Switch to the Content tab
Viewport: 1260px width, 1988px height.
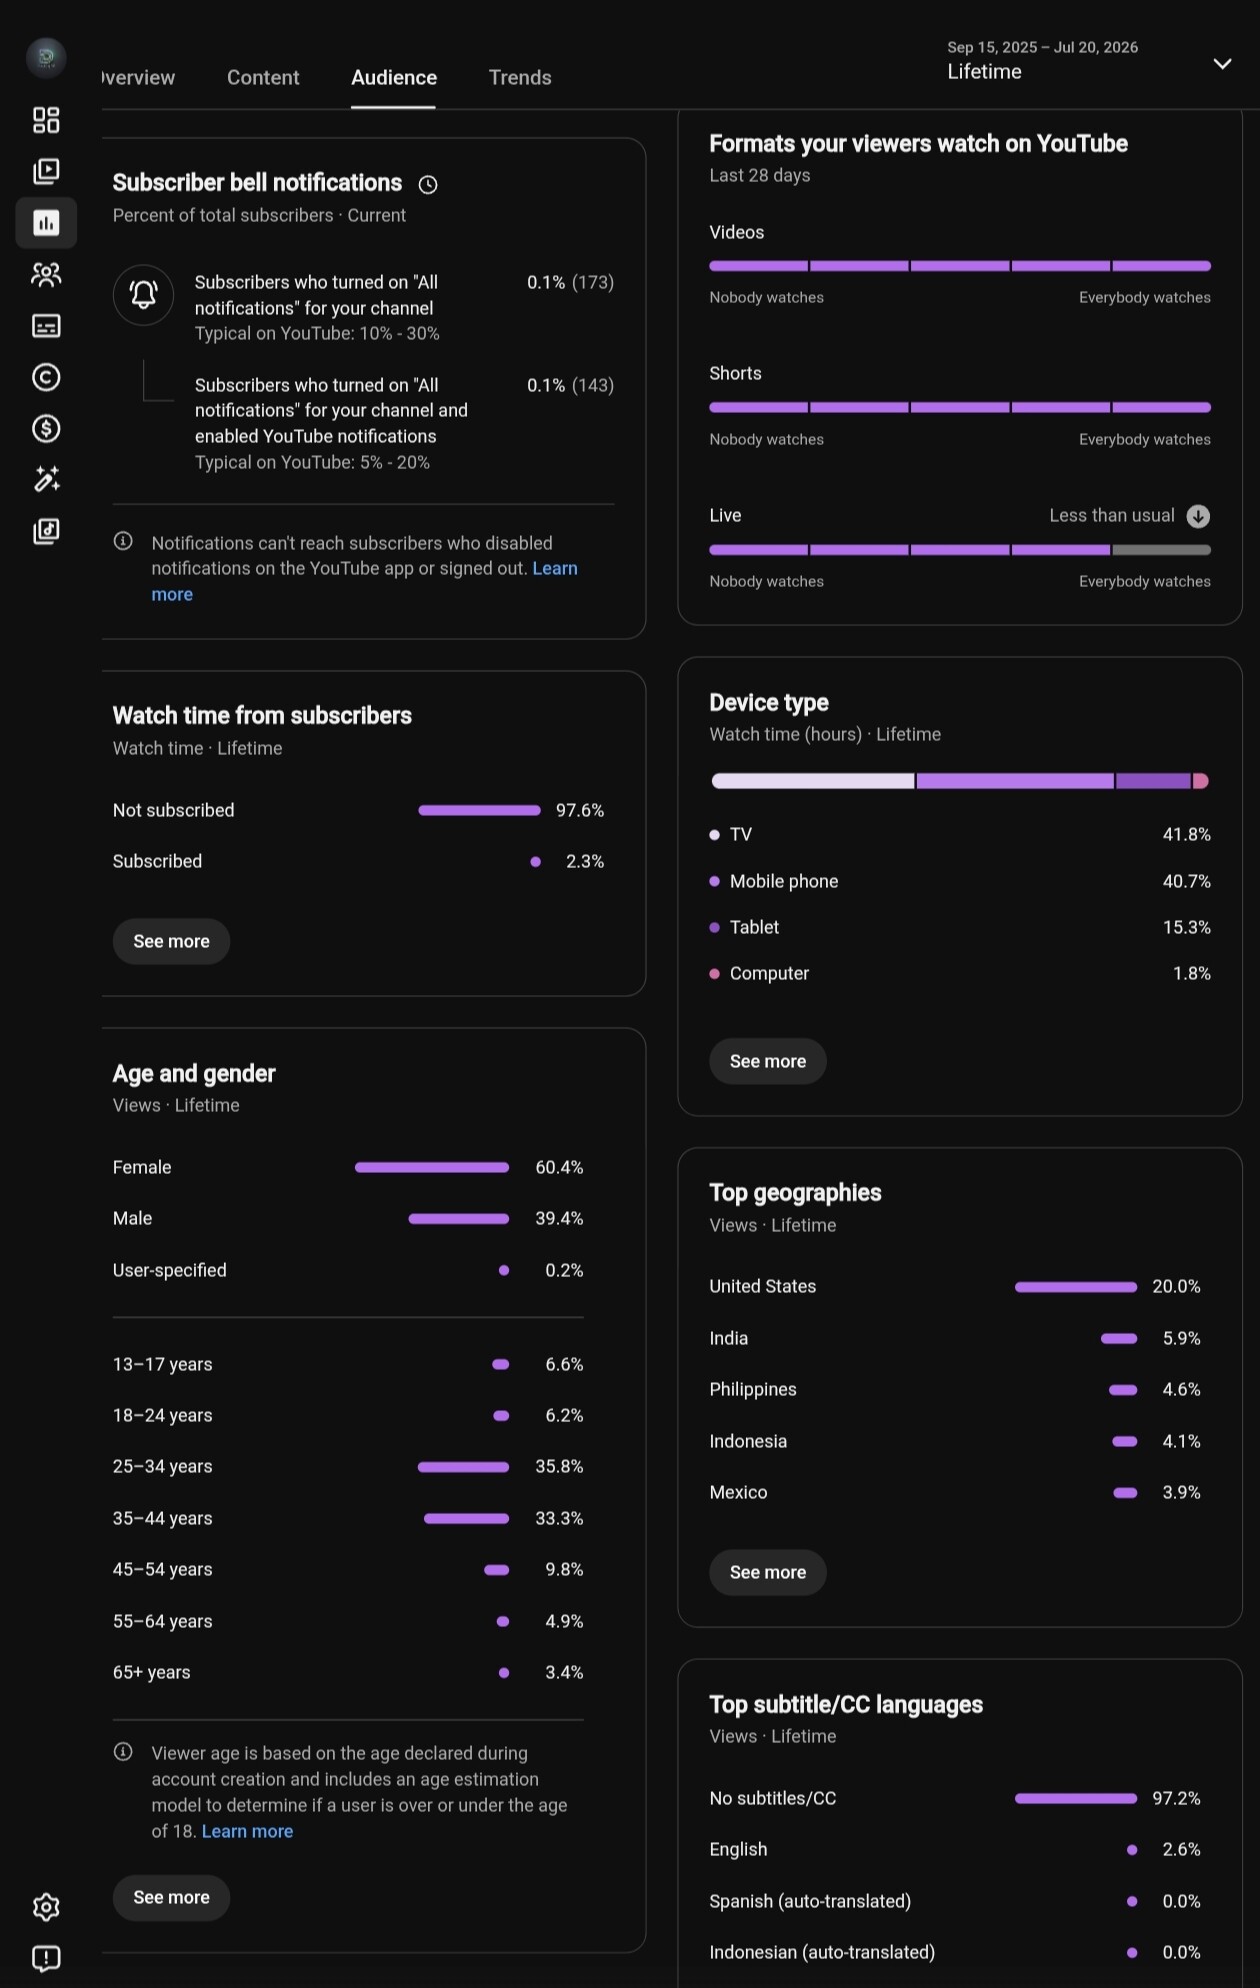[263, 77]
